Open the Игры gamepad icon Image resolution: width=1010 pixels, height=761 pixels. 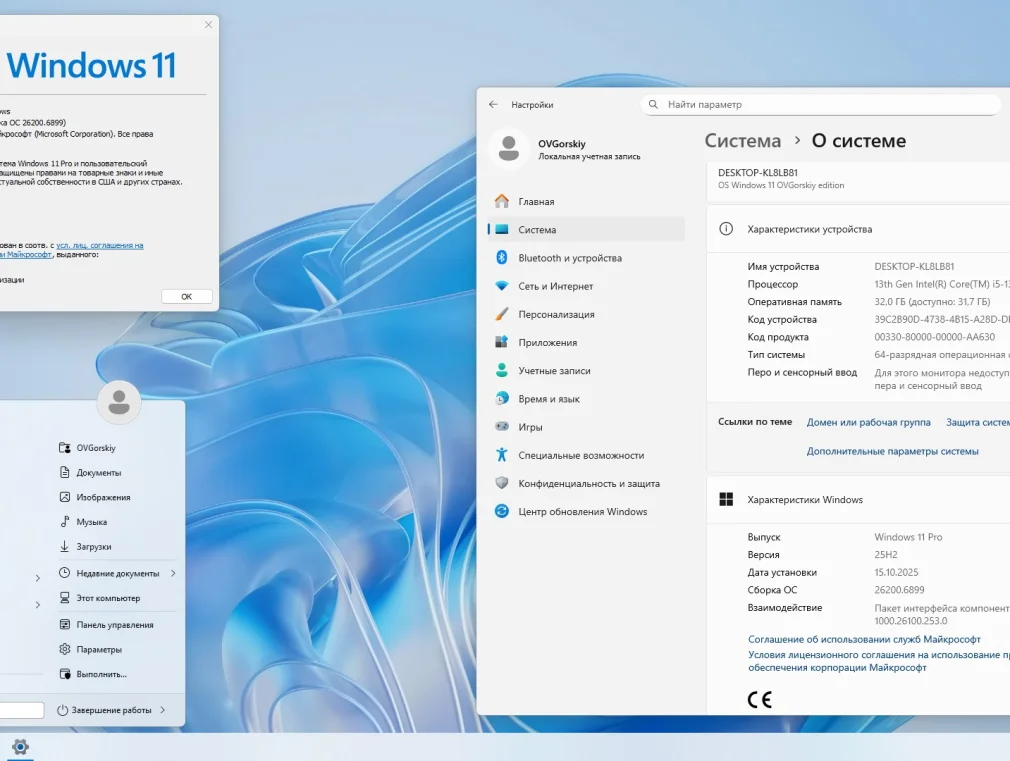coord(502,427)
